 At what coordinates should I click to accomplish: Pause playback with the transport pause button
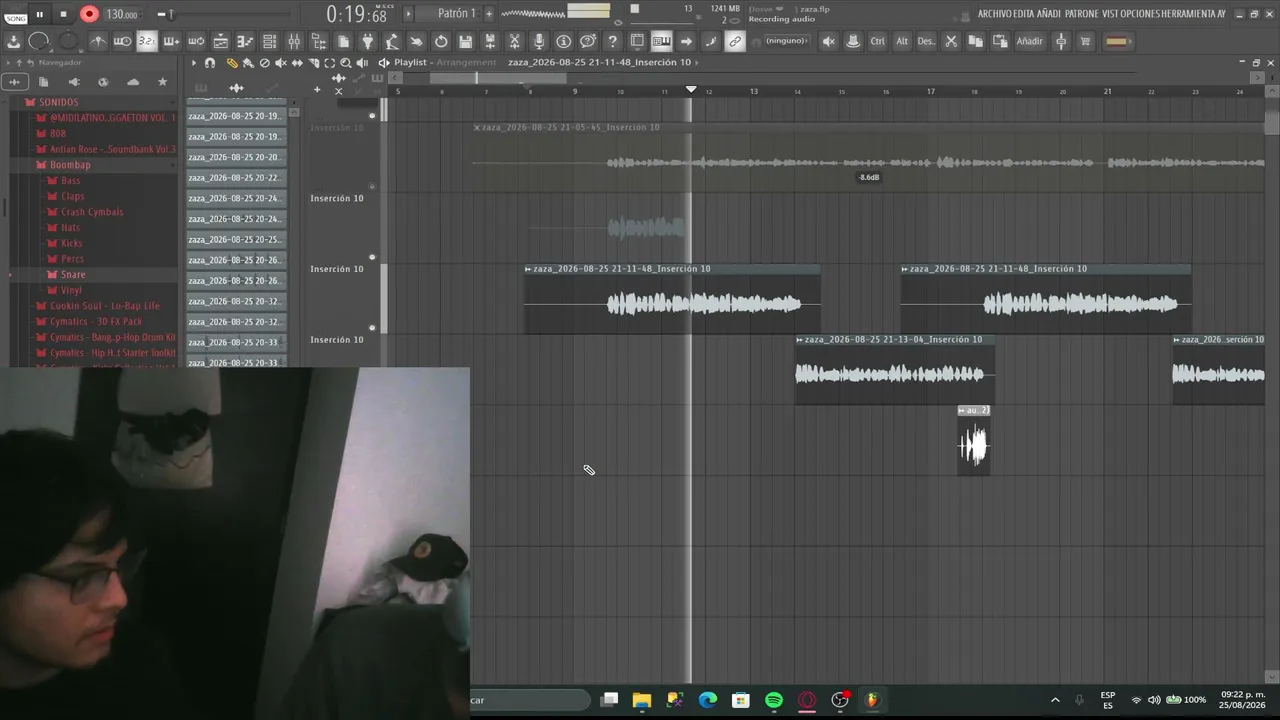[x=39, y=14]
